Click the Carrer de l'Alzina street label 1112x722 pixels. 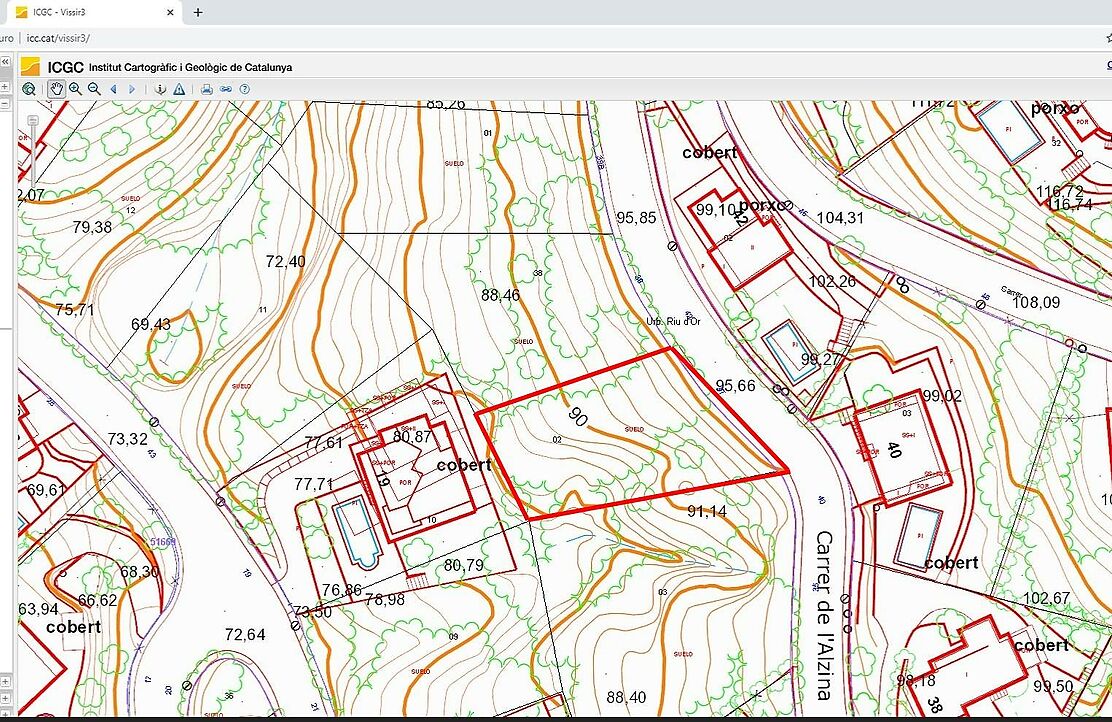823,615
